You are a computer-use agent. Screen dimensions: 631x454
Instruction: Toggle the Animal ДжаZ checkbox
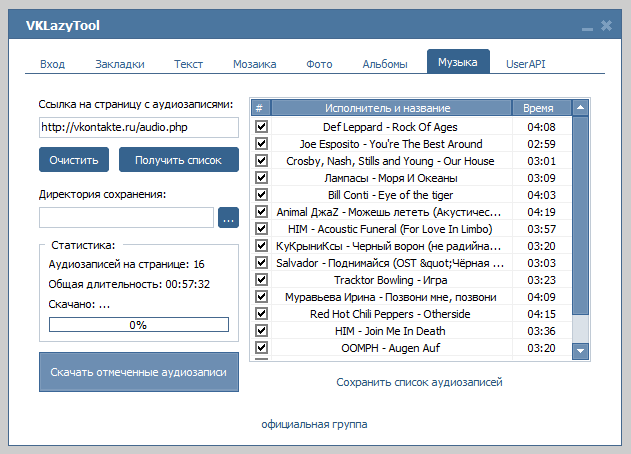tap(262, 212)
